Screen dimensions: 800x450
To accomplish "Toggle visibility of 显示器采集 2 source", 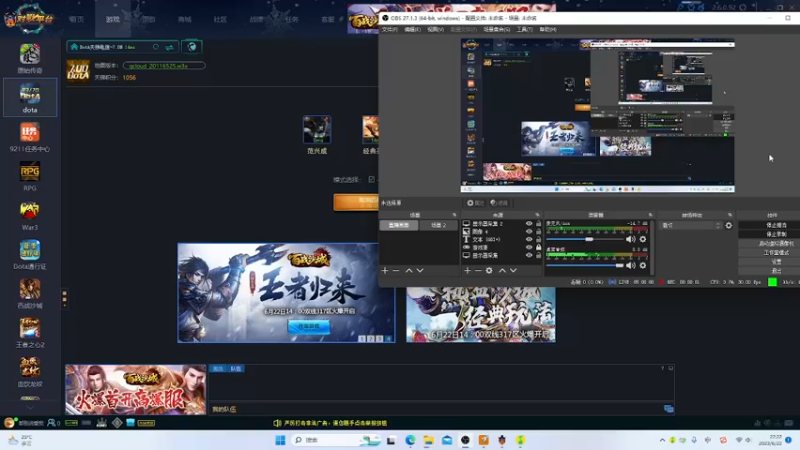I will tap(529, 223).
